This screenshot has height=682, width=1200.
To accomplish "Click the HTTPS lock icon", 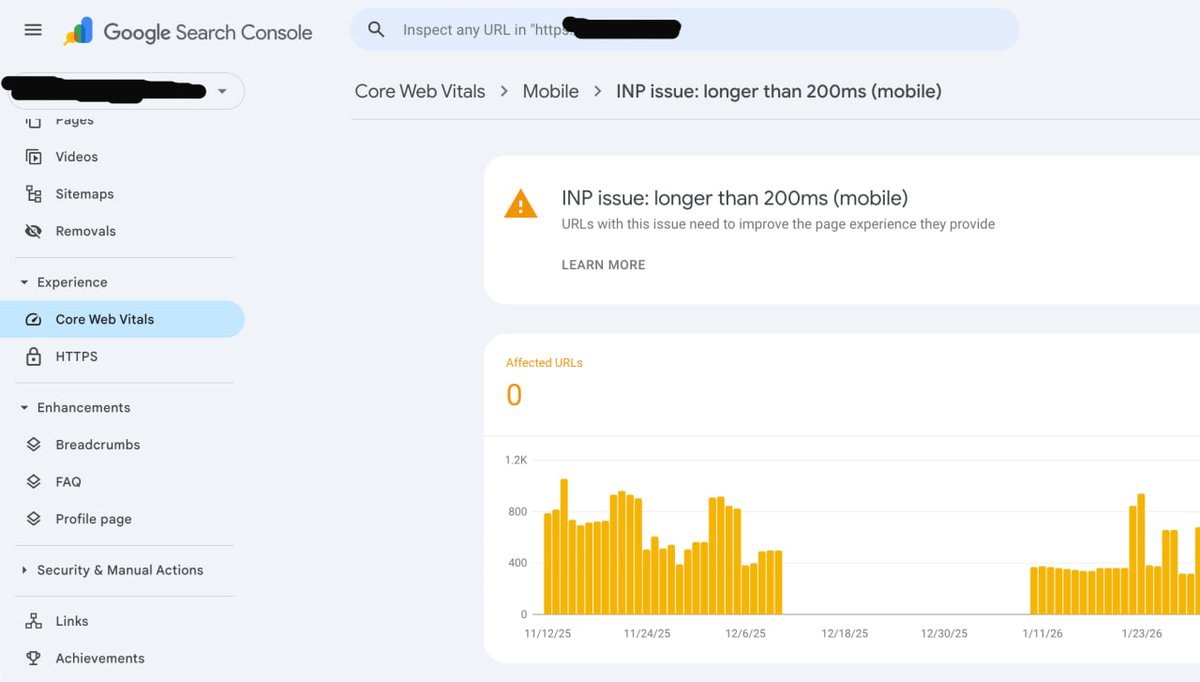I will (x=33, y=357).
